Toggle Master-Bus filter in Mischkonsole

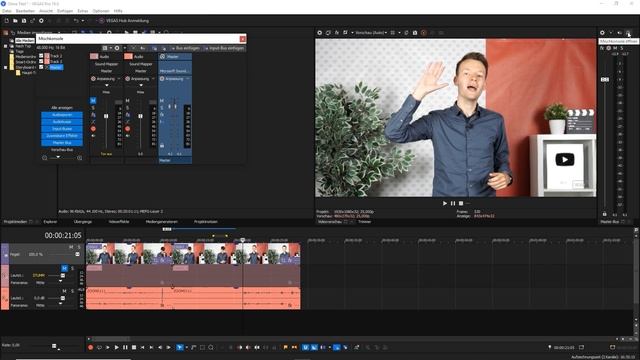(x=62, y=143)
